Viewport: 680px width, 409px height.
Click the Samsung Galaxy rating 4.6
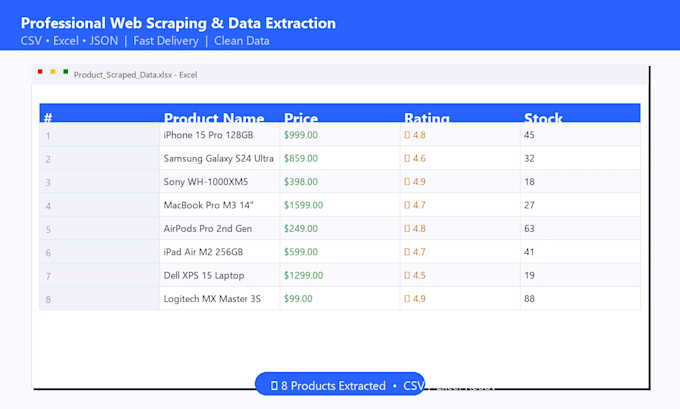click(x=415, y=158)
